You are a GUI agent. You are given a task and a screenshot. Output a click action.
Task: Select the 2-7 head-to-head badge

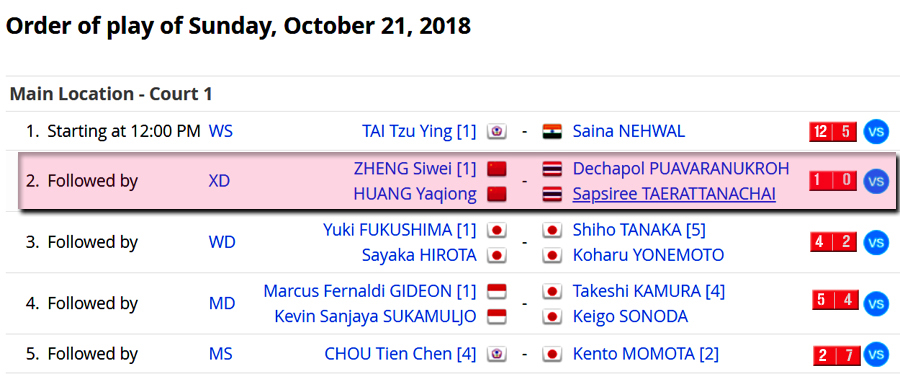[837, 355]
